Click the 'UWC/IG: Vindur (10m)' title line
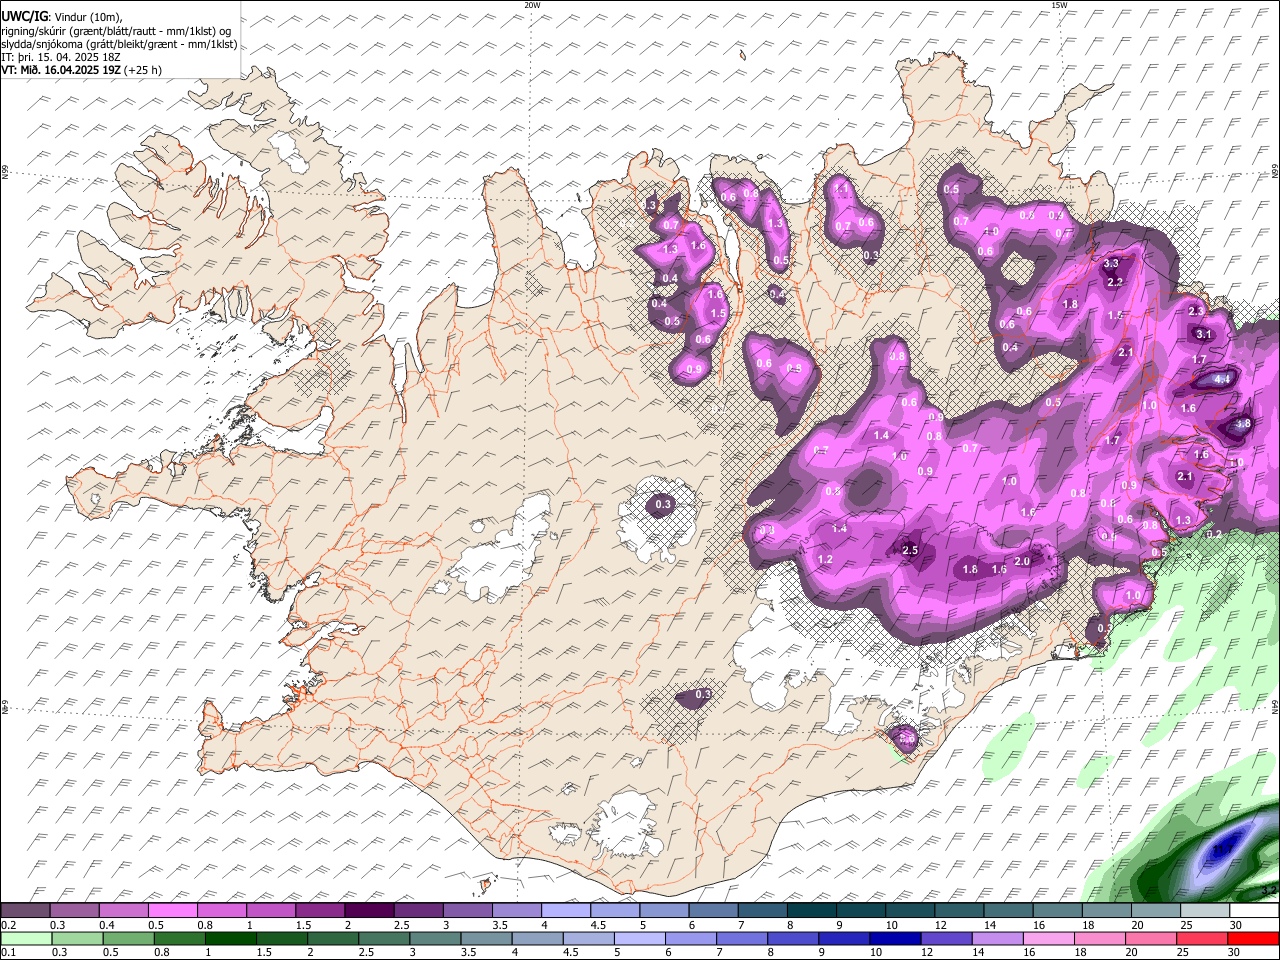The width and height of the screenshot is (1280, 960). click(62, 17)
